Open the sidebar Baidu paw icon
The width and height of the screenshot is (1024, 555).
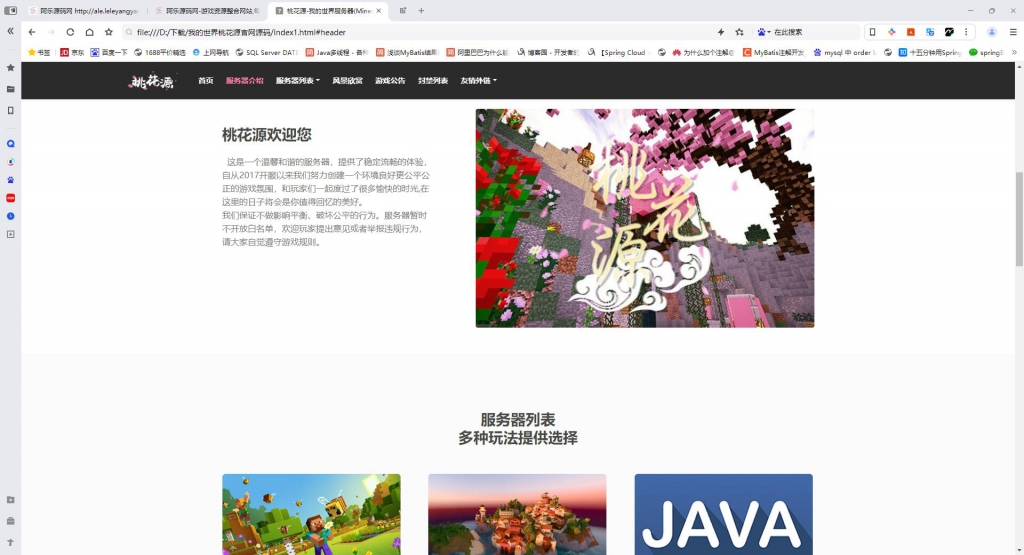pyautogui.click(x=10, y=180)
